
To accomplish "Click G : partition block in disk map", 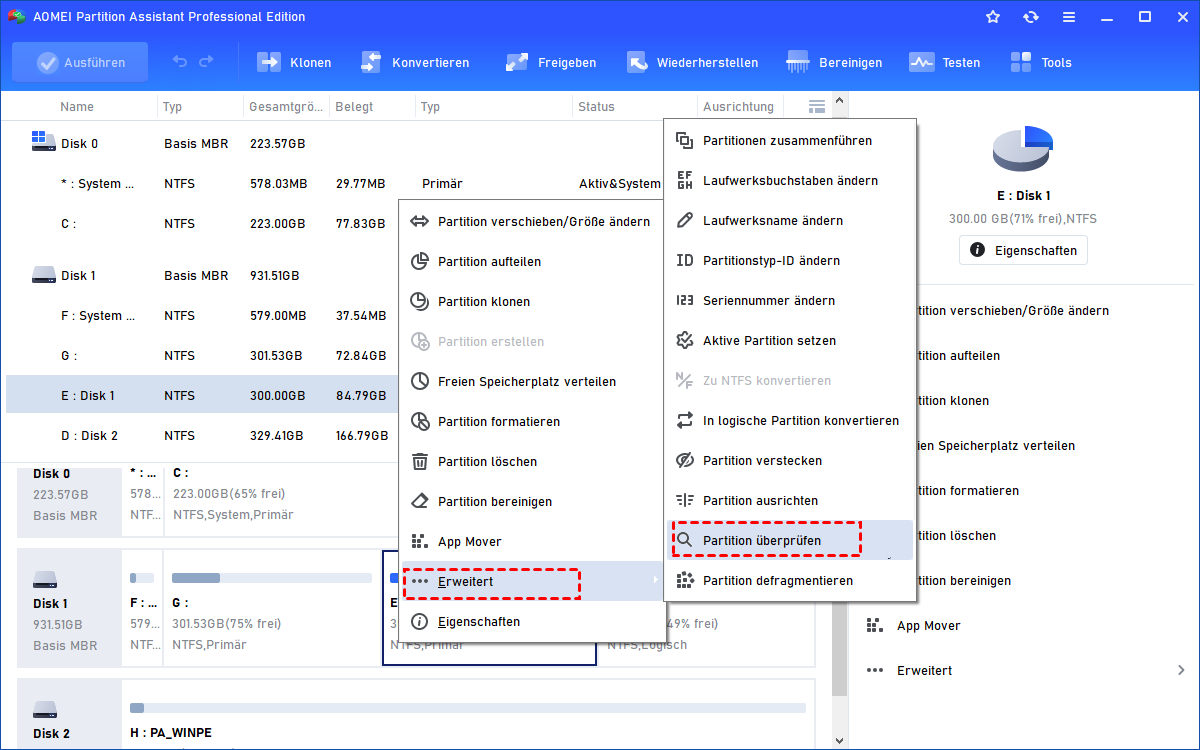I will pyautogui.click(x=272, y=609).
